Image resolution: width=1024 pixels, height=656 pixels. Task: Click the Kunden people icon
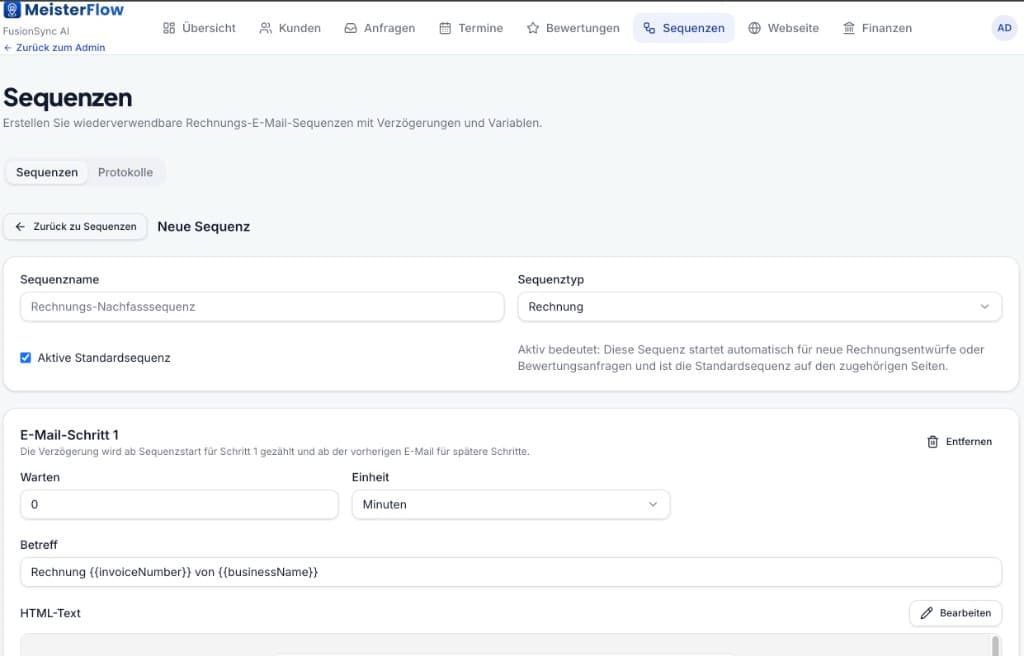pos(265,28)
